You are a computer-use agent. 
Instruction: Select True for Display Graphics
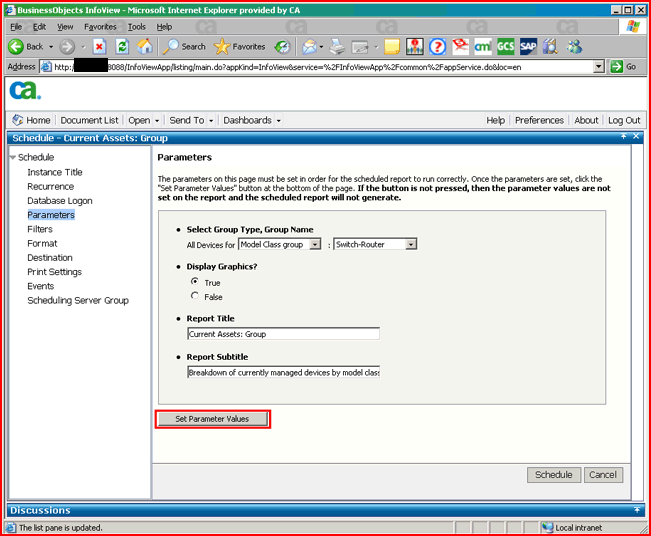click(194, 282)
